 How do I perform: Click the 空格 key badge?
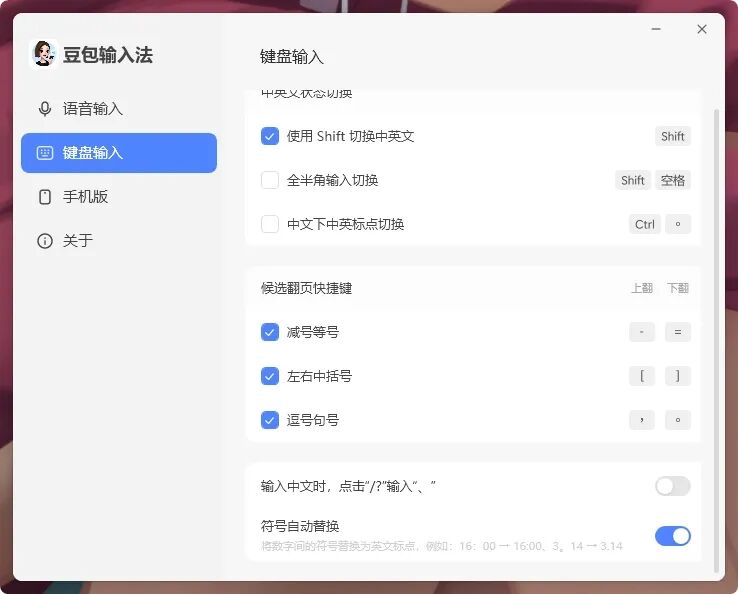click(673, 180)
